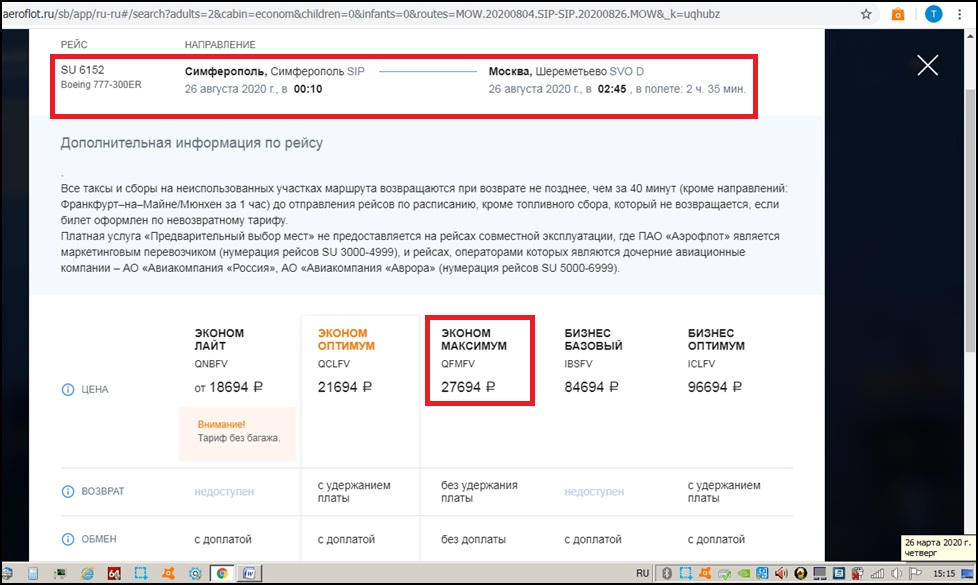Image resolution: width=978 pixels, height=585 pixels.
Task: Open the Word document in the taskbar
Action: [x=249, y=573]
